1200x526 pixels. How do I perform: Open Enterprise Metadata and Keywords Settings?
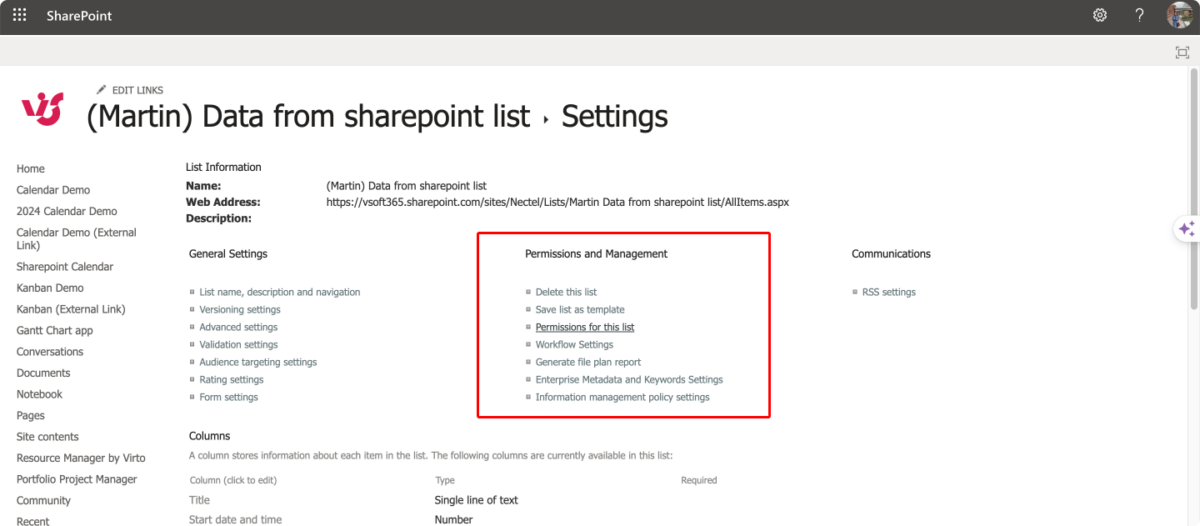(x=629, y=380)
